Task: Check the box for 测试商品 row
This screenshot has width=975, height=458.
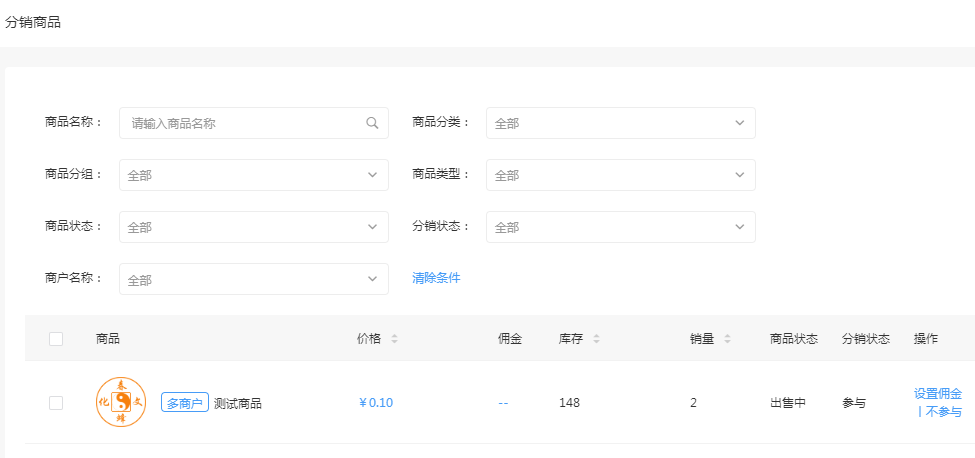Action: (x=56, y=403)
